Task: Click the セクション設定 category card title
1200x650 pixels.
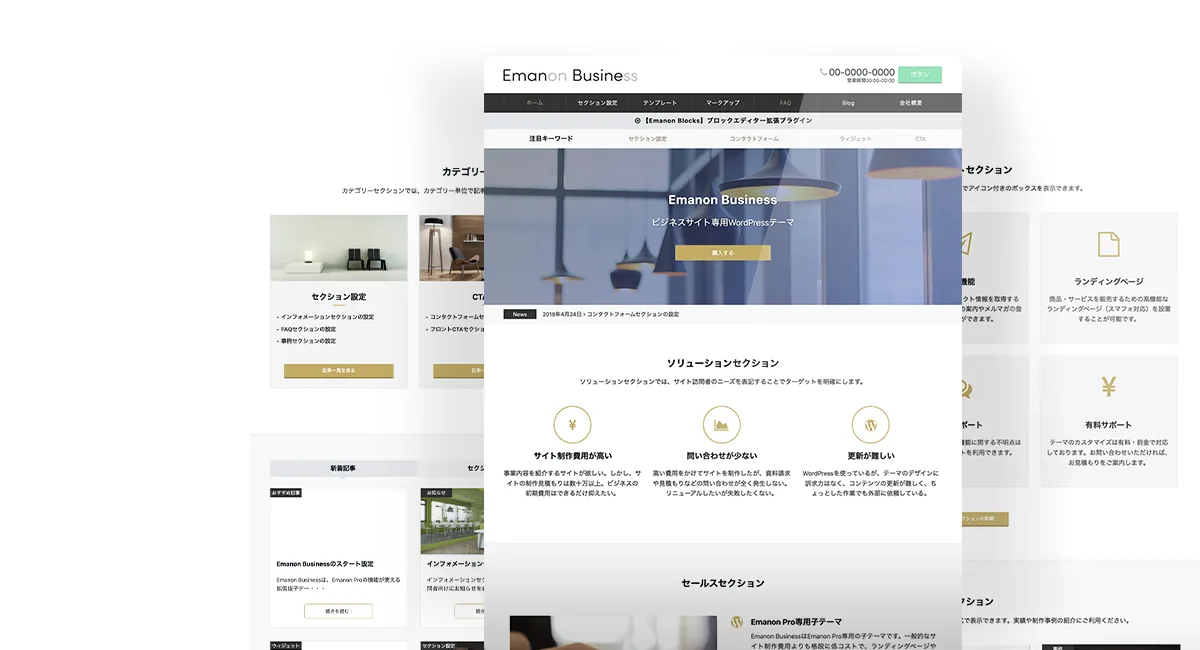Action: tap(339, 297)
